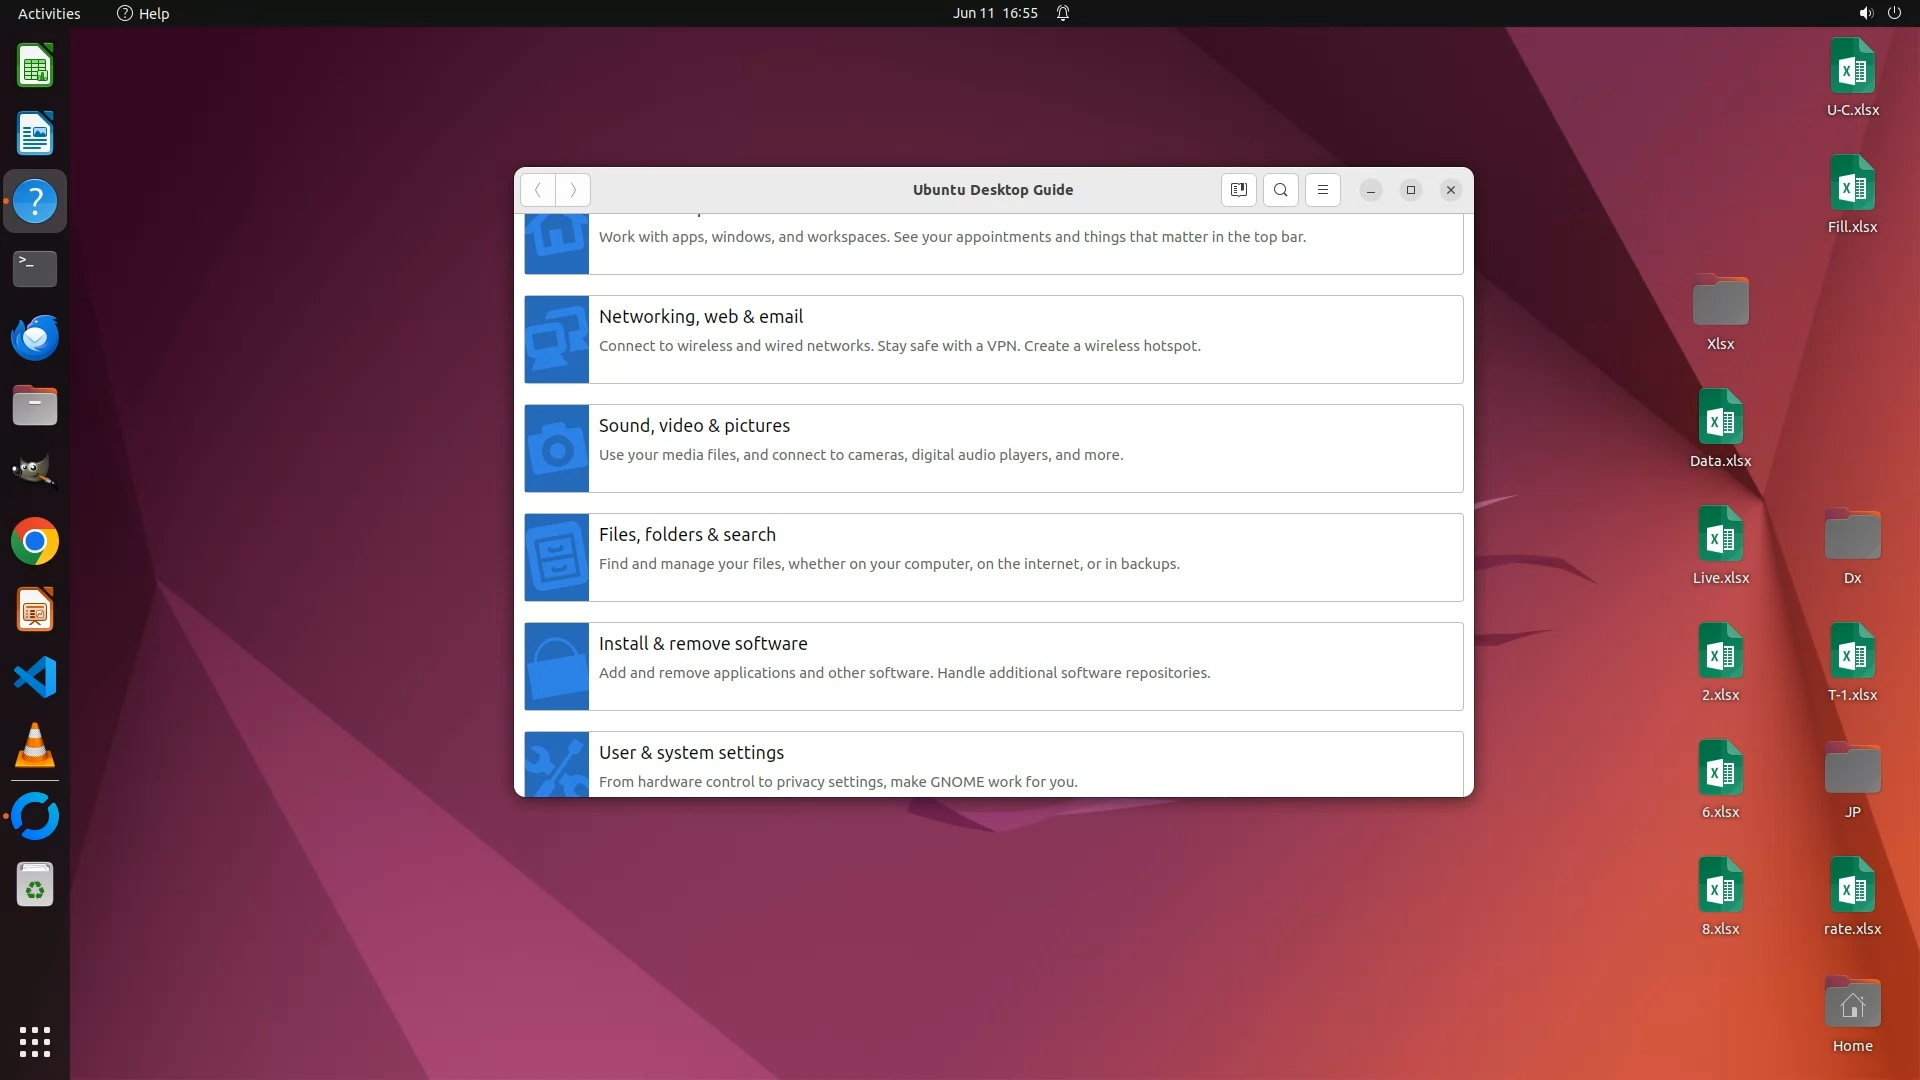Open Activities overview
The height and width of the screenshot is (1080, 1920).
[x=49, y=13]
